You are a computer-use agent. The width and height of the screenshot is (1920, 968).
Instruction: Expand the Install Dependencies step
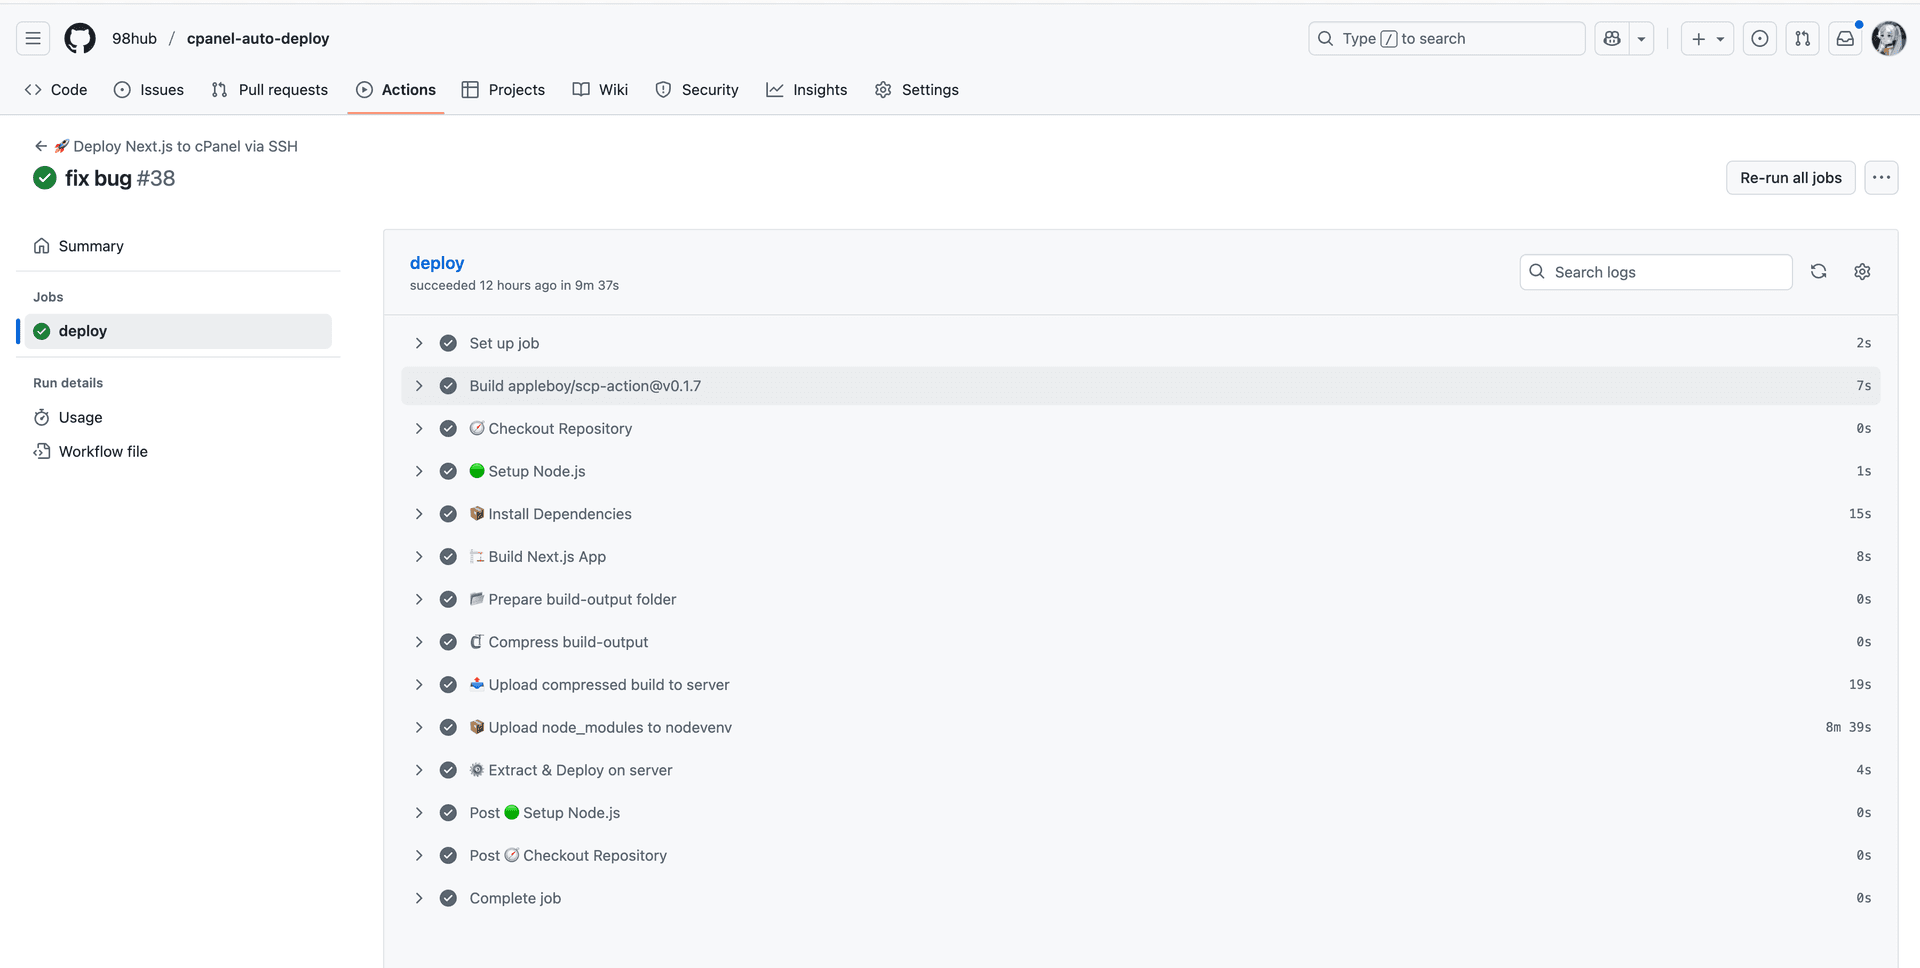(419, 513)
